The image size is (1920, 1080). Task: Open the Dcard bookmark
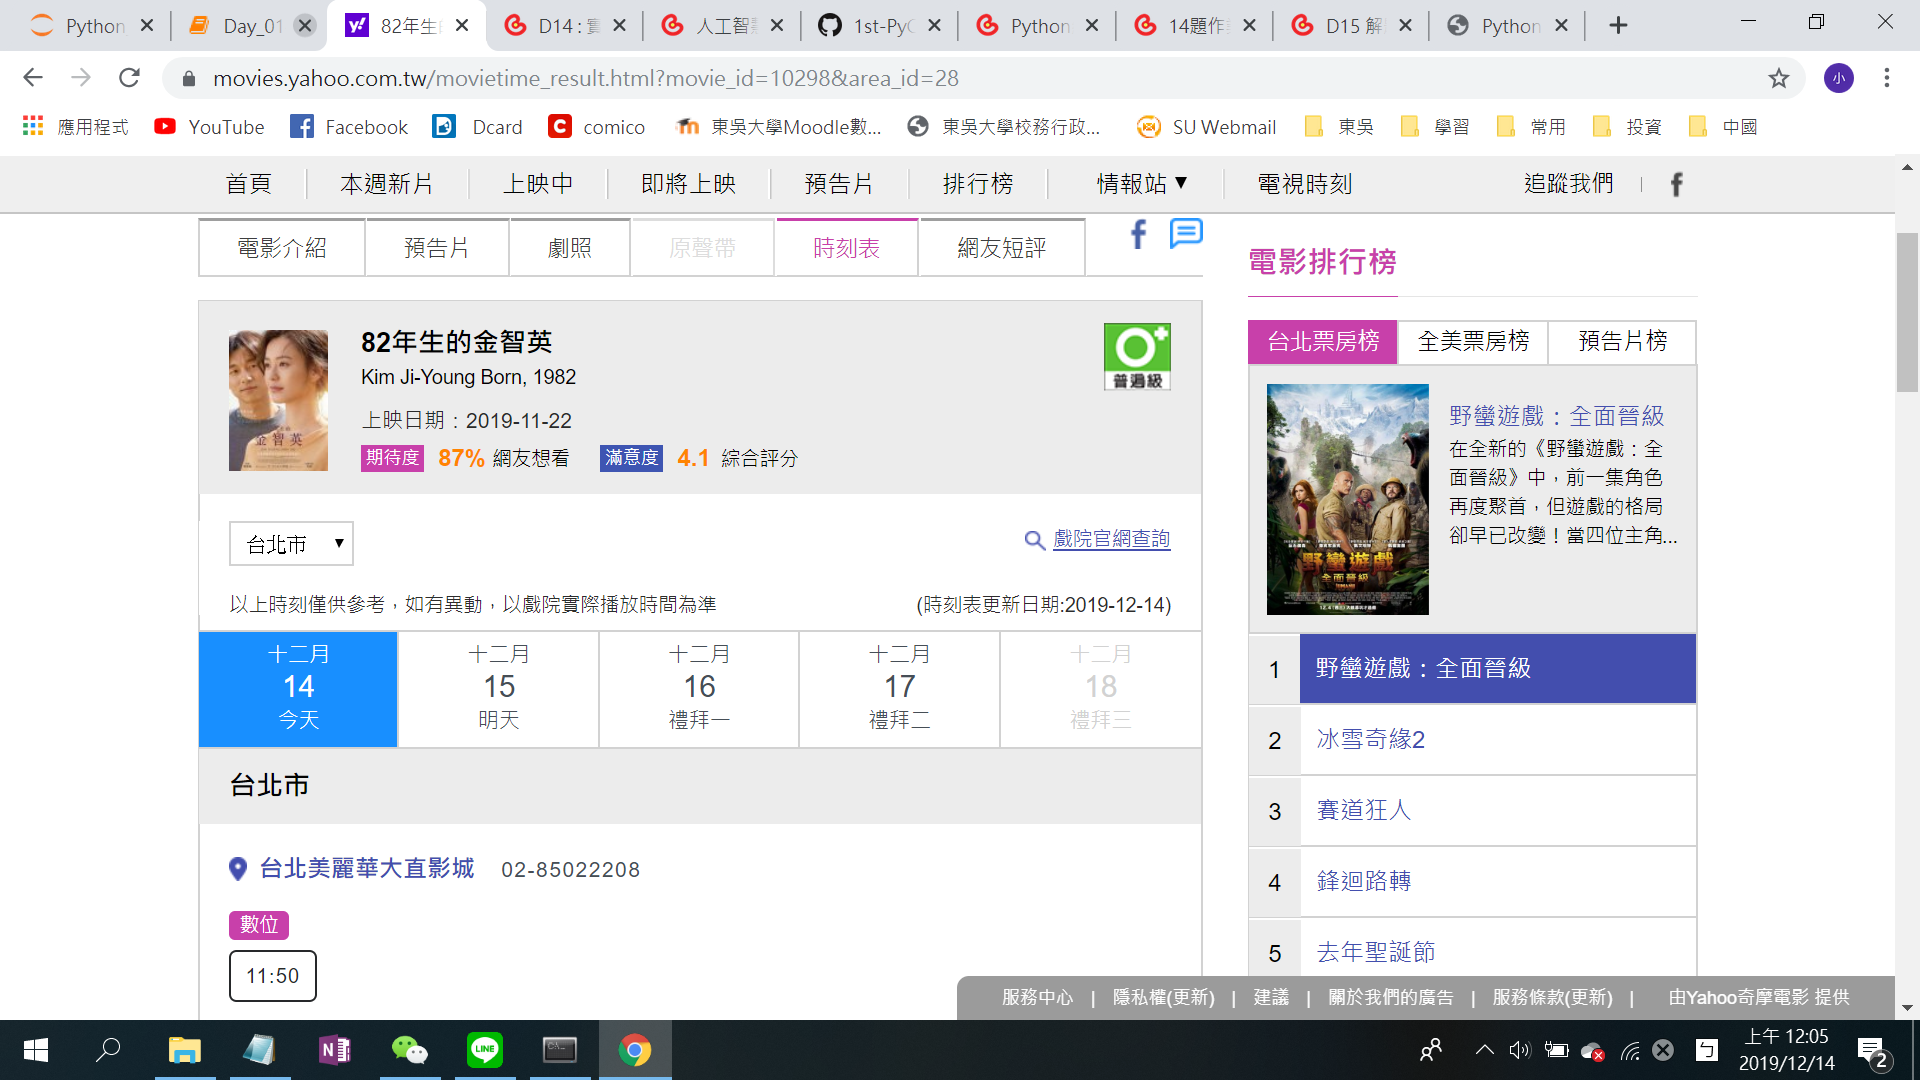[x=478, y=127]
